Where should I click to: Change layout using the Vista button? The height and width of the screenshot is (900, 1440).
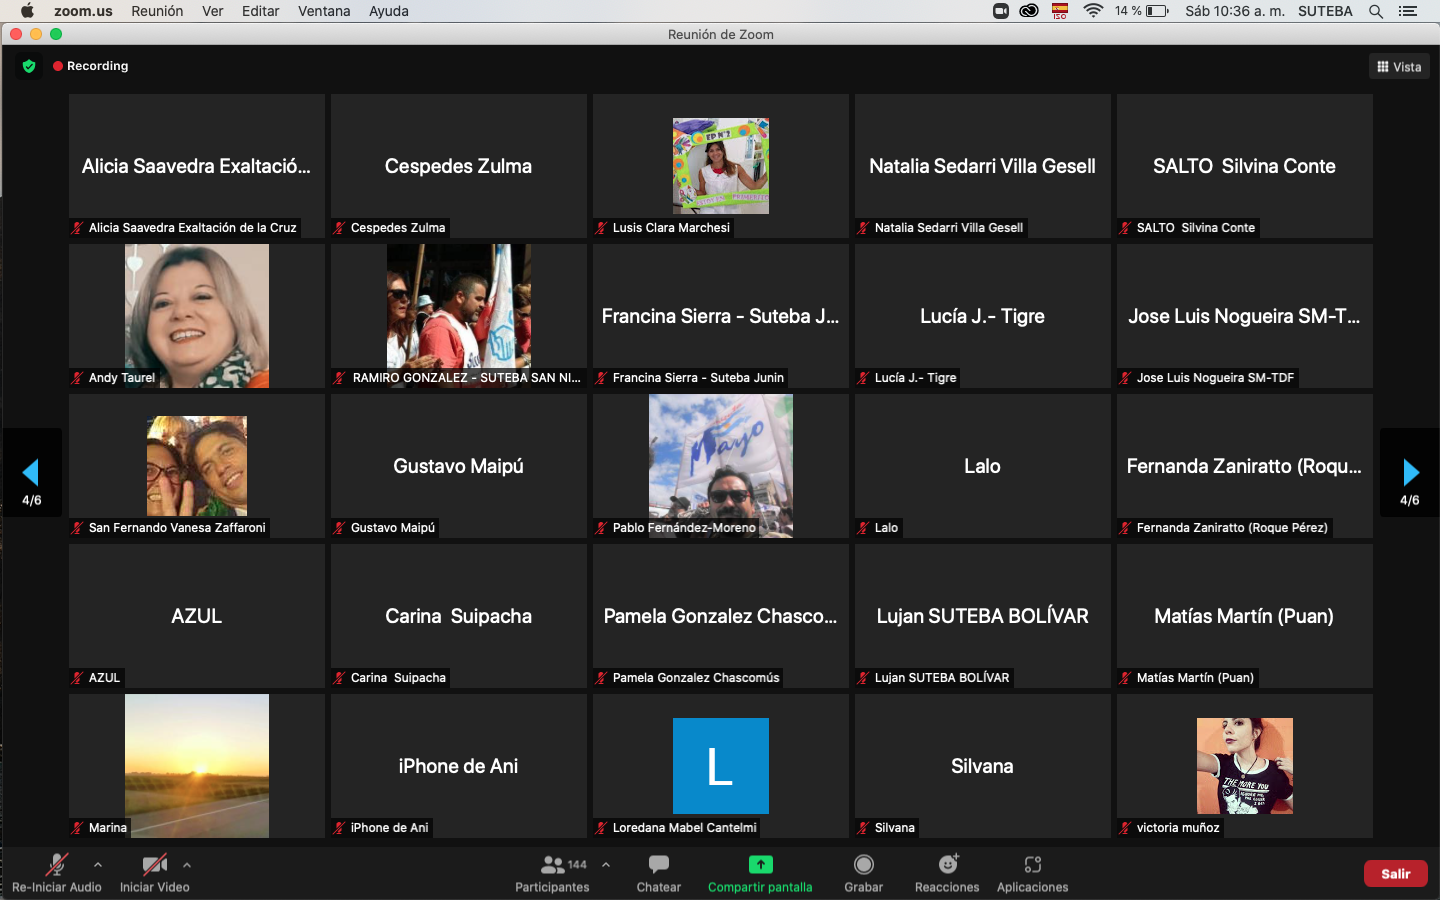coord(1399,67)
